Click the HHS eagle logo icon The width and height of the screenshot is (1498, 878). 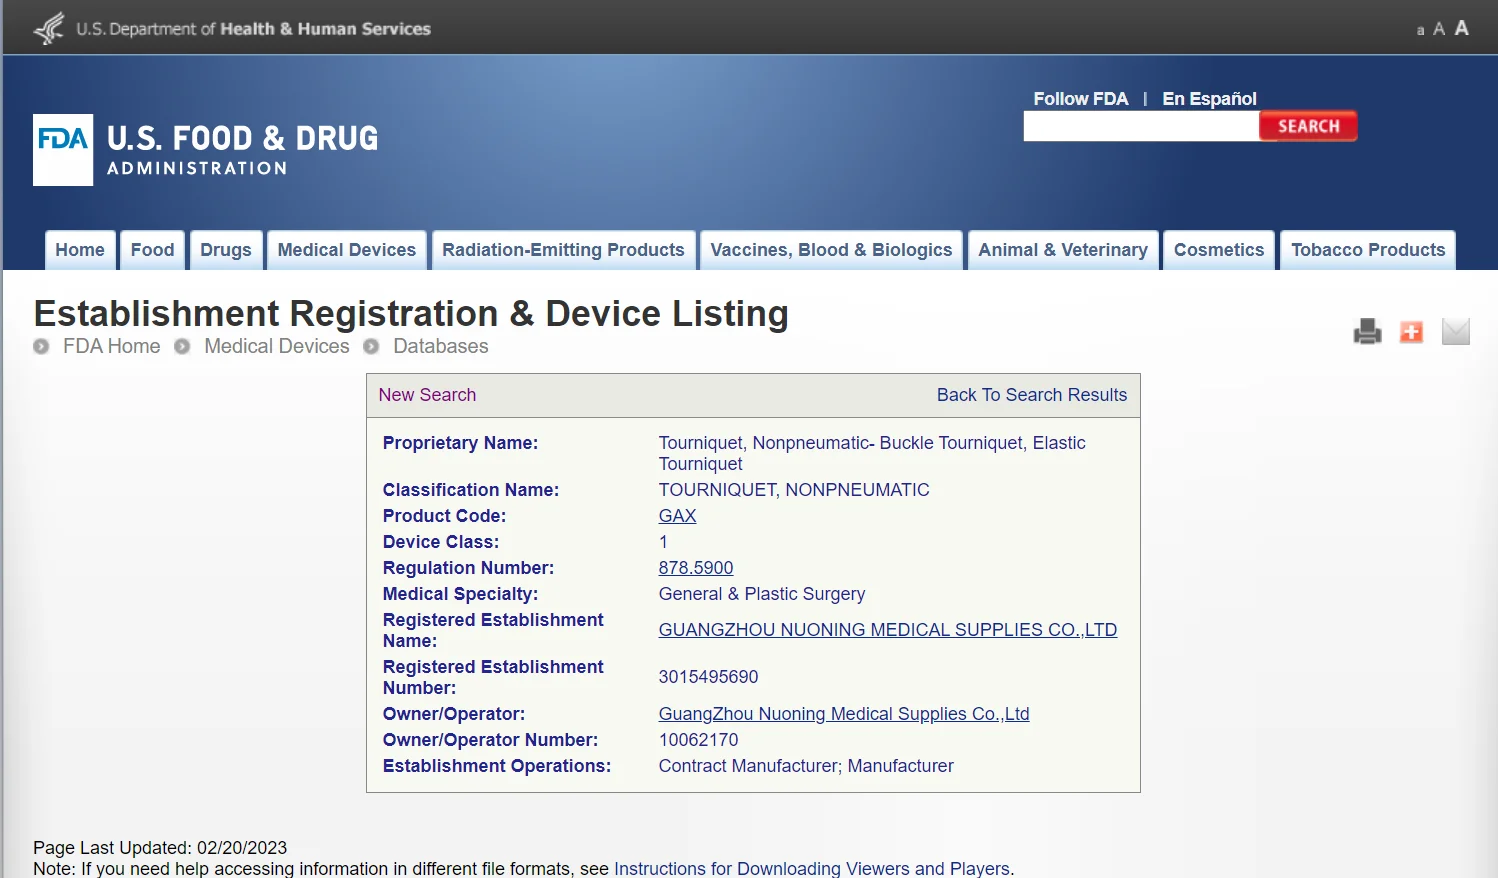point(49,28)
